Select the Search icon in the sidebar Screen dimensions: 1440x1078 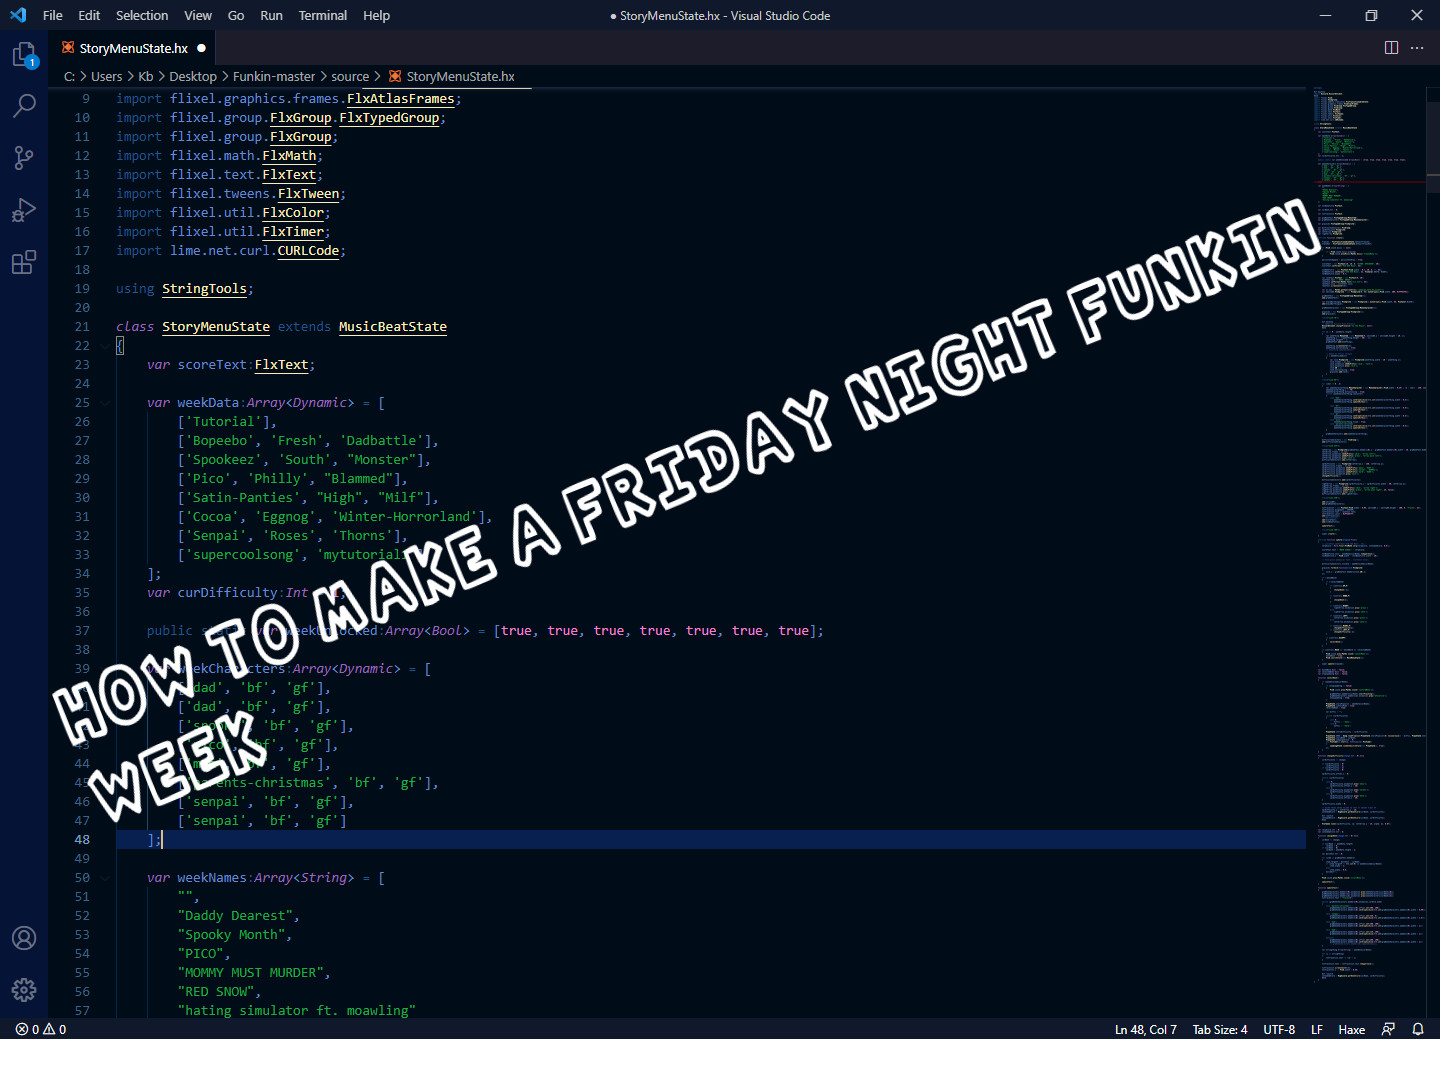click(x=24, y=106)
